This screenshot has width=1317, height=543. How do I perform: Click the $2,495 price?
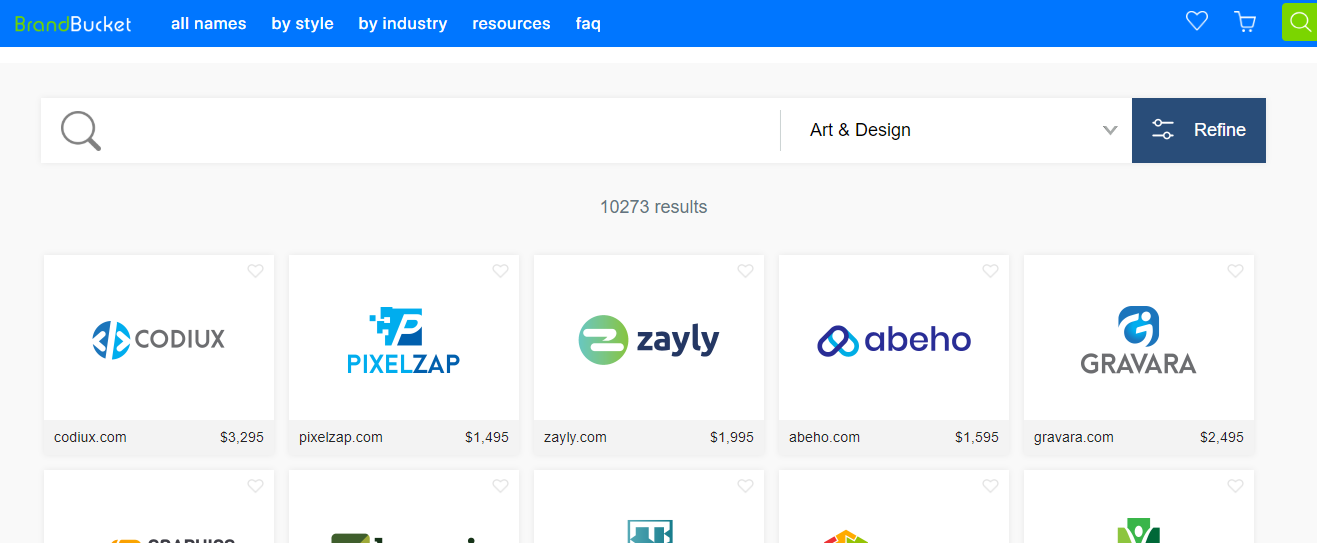1222,437
